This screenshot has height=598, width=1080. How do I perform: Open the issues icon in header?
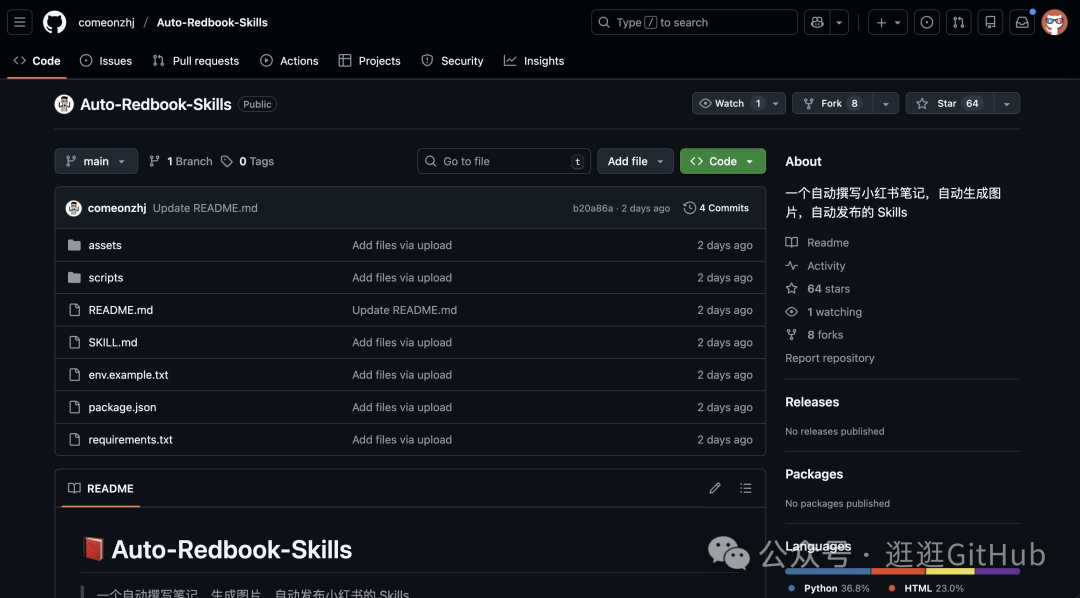point(927,22)
